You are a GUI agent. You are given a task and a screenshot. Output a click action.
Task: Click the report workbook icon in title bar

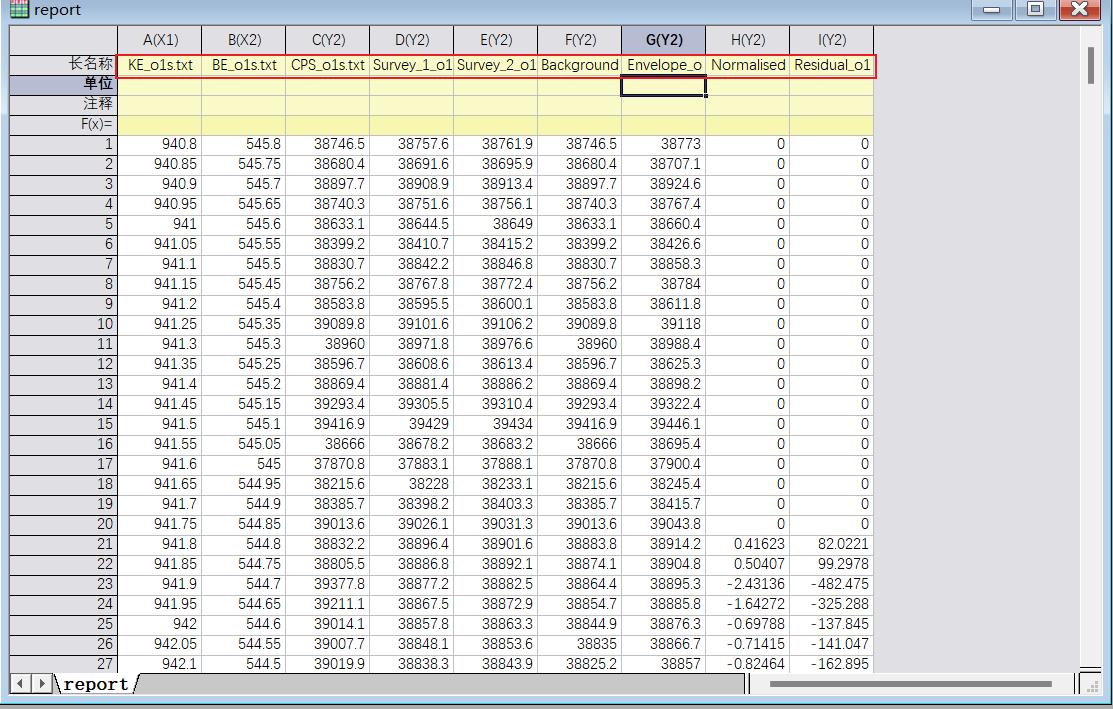point(19,9)
